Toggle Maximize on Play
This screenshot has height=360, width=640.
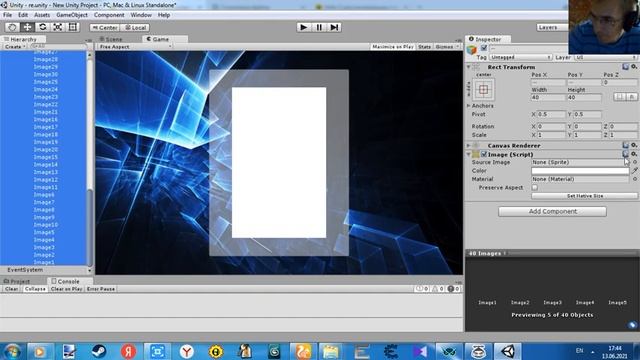393,47
